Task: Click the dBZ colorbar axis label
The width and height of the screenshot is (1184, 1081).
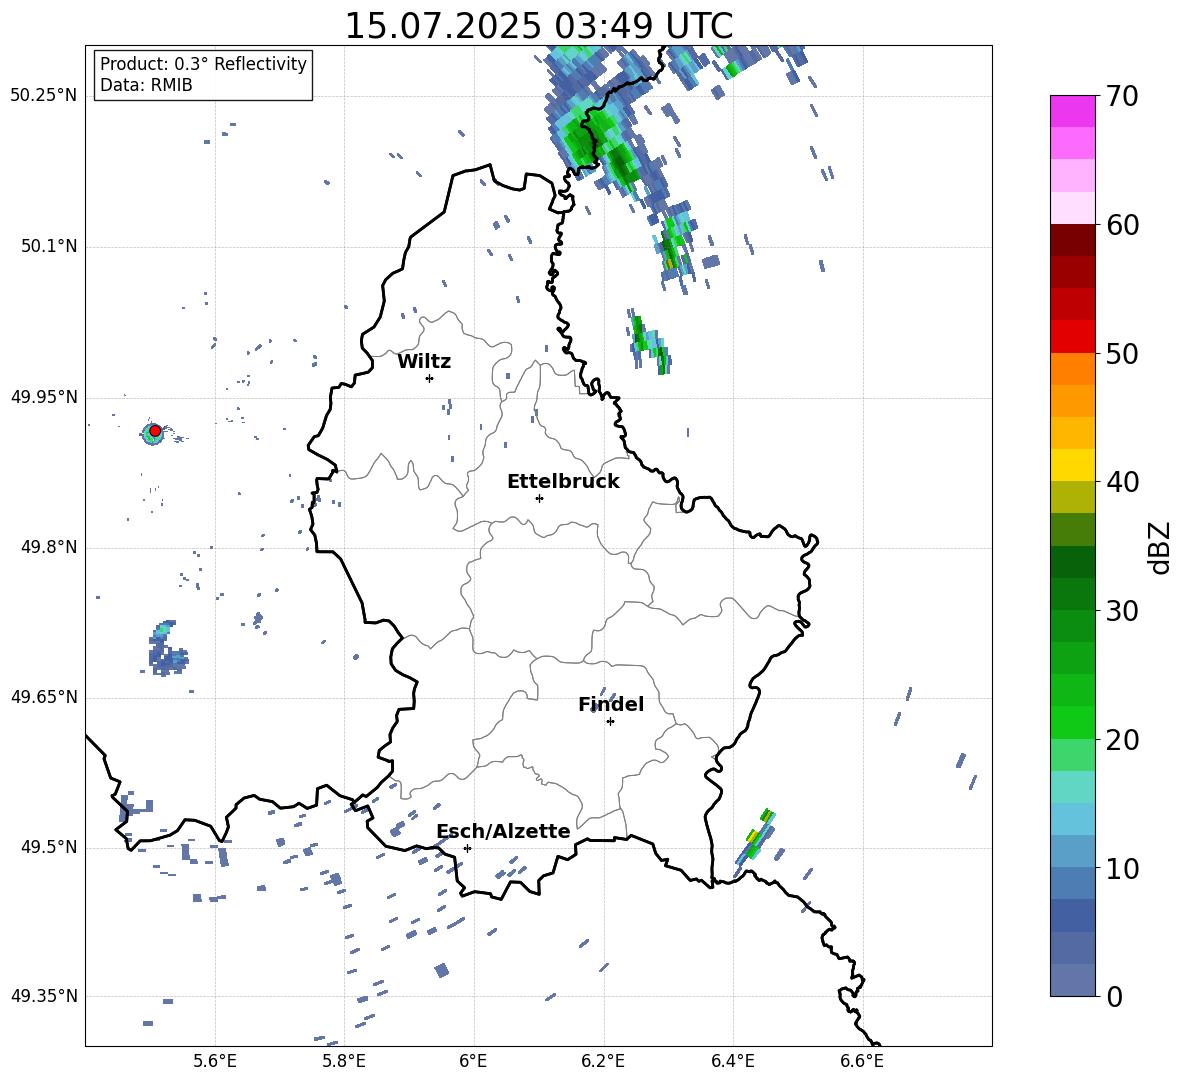Action: [x=1159, y=547]
